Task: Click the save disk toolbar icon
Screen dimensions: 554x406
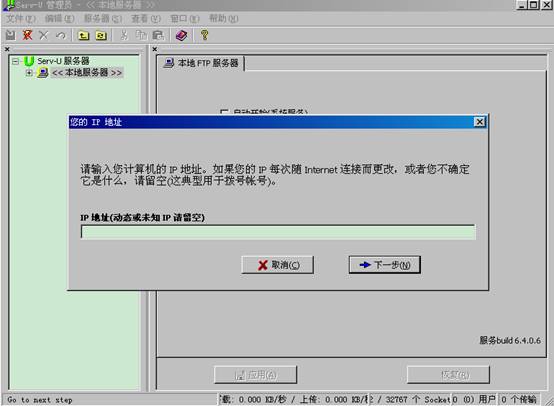Action: 10,35
